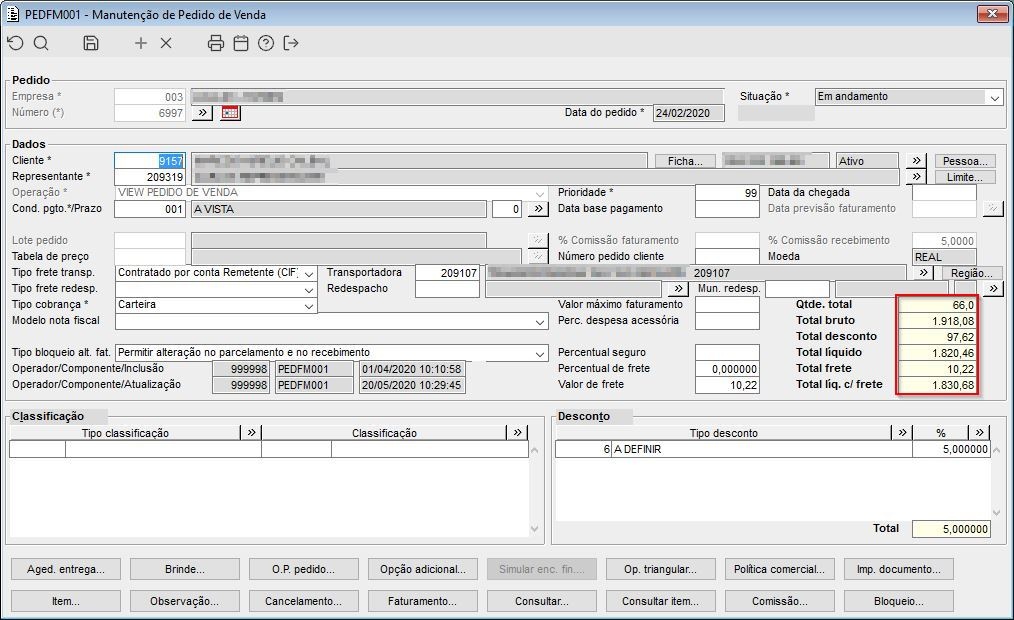Image resolution: width=1014 pixels, height=620 pixels.
Task: Delete record with X toolbar icon
Action: (x=166, y=43)
